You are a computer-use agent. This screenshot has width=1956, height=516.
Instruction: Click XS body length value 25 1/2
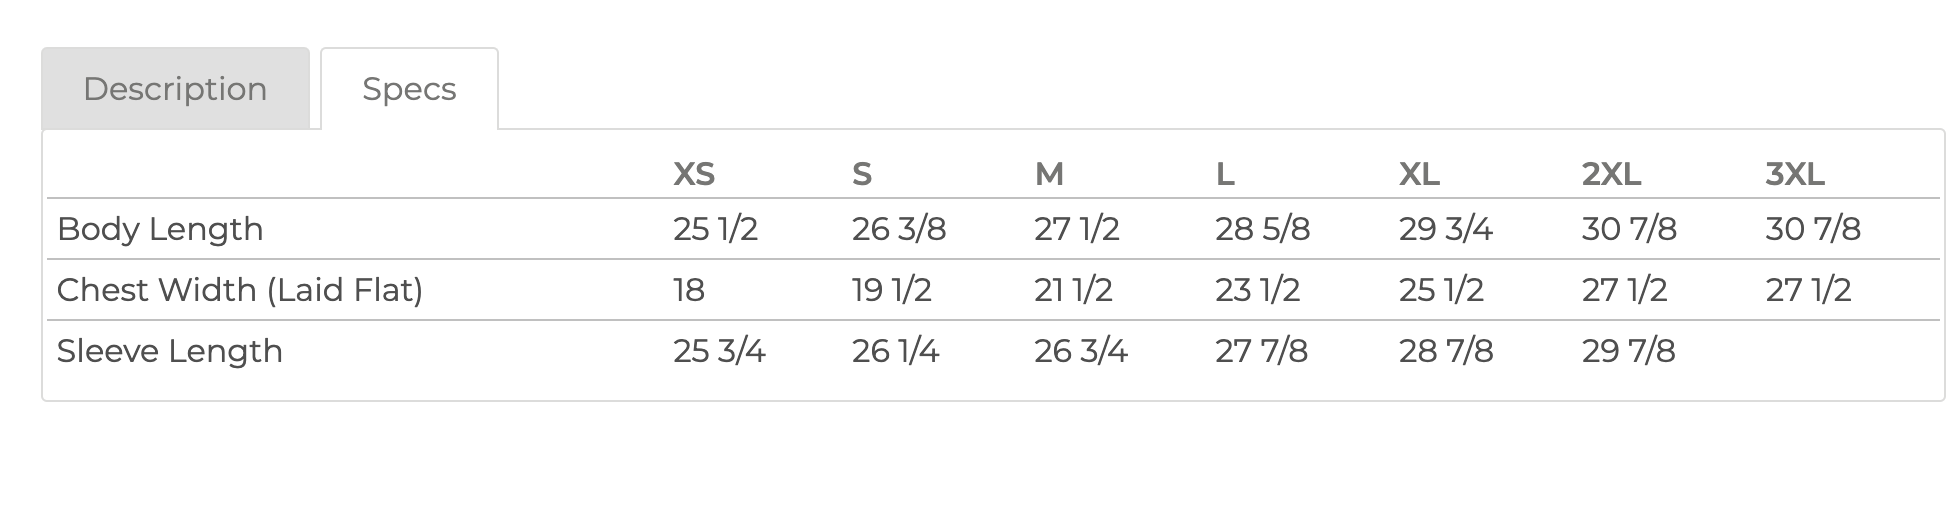(x=715, y=229)
